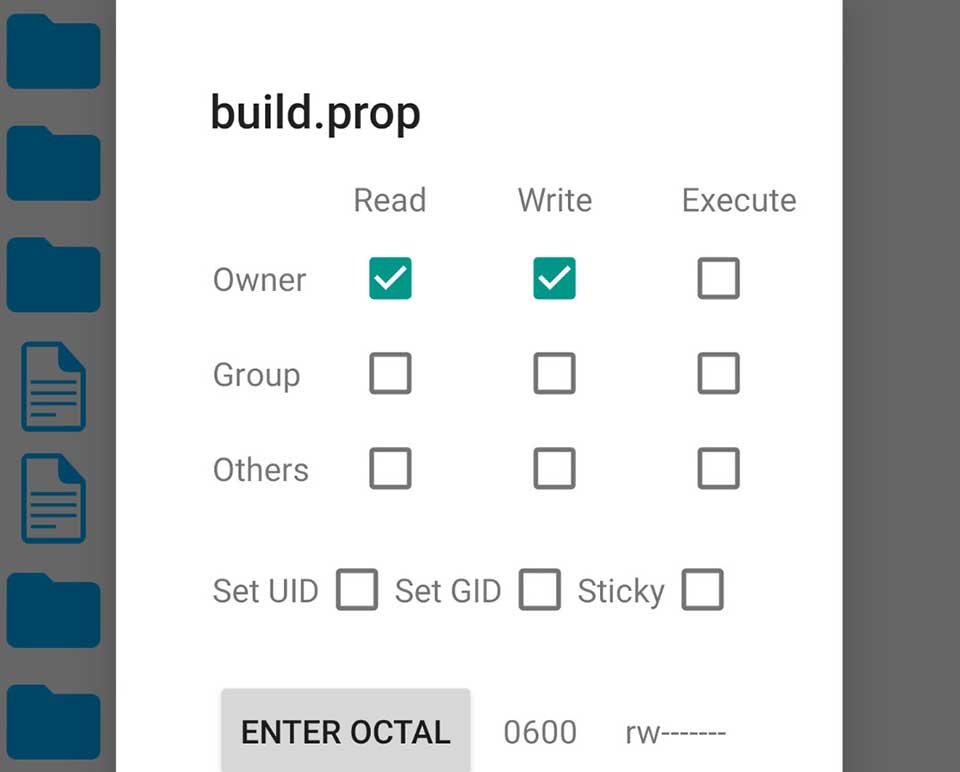Select the bottom folder icon in the sidebar
This screenshot has width=960, height=772.
[54, 722]
